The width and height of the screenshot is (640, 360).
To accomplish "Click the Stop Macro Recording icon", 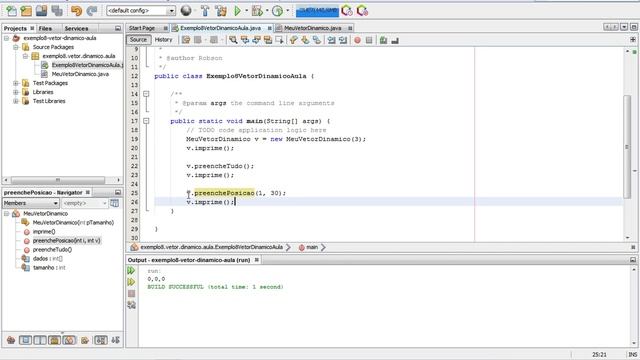I will [x=369, y=40].
